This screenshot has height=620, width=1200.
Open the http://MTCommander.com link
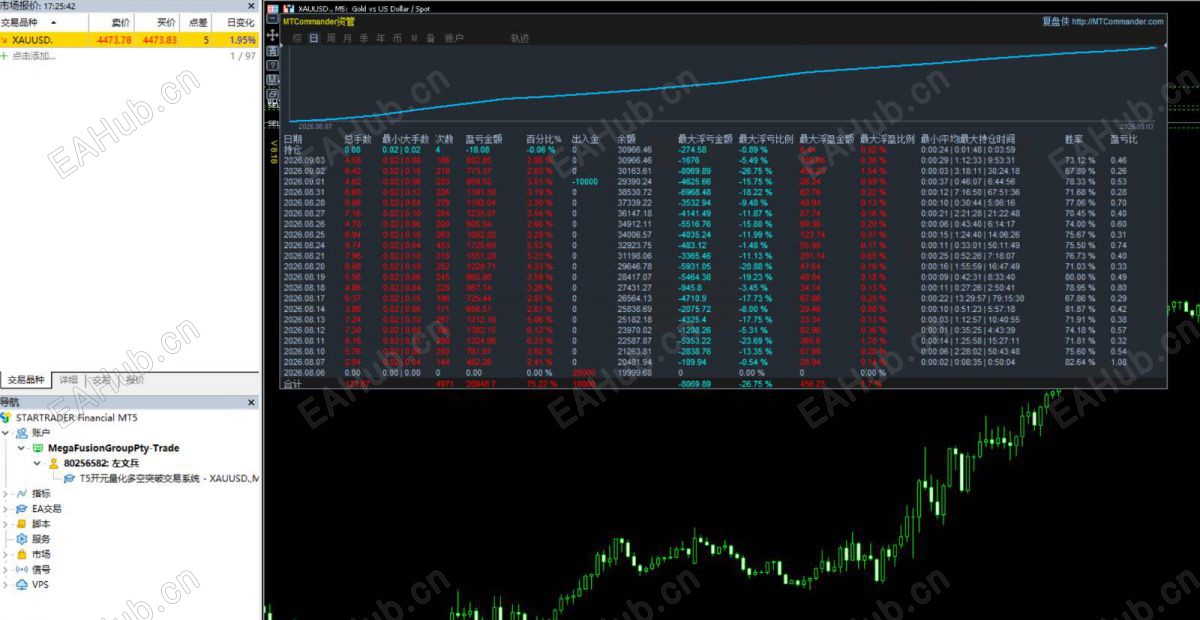coord(1117,21)
